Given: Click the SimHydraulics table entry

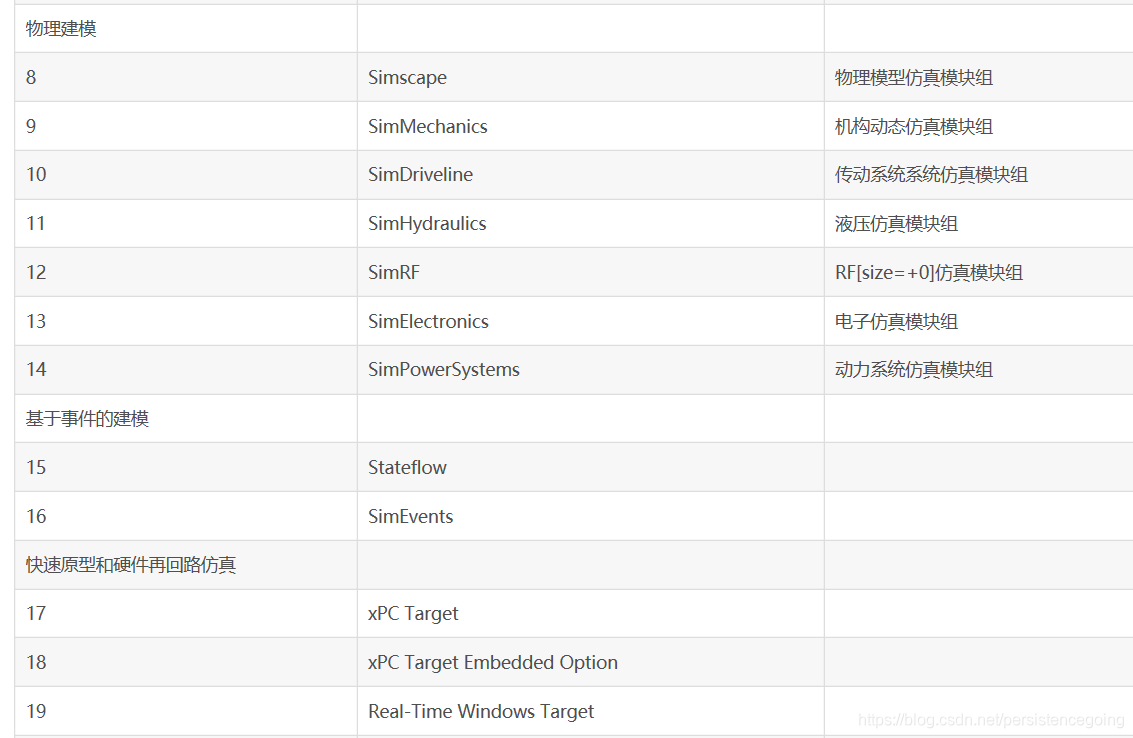Looking at the screenshot, I should pos(427,223).
